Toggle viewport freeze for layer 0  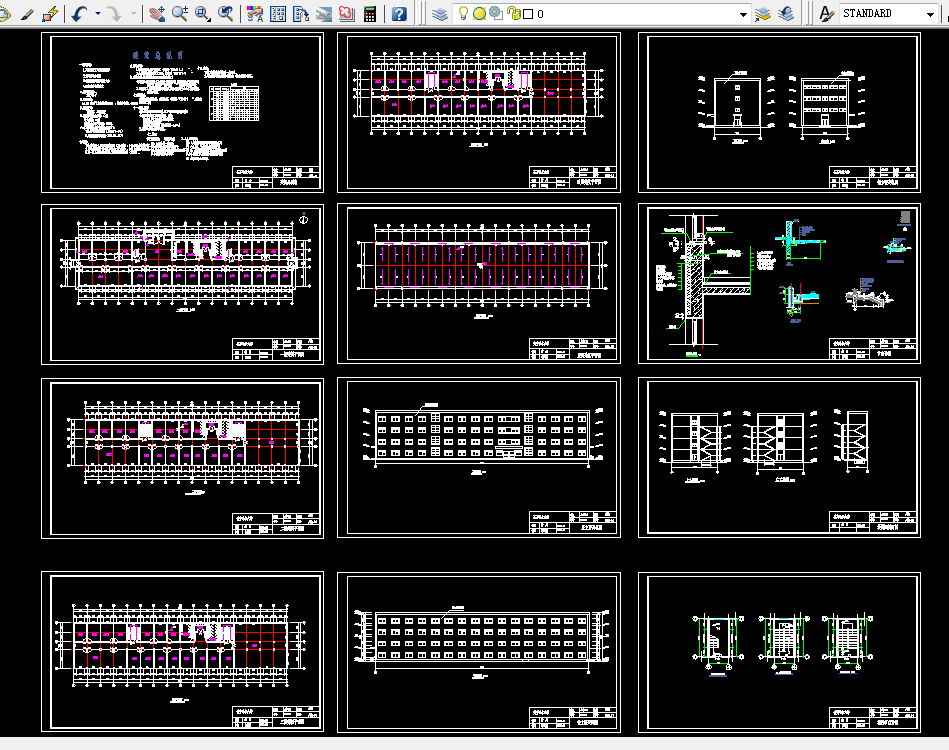coord(496,13)
